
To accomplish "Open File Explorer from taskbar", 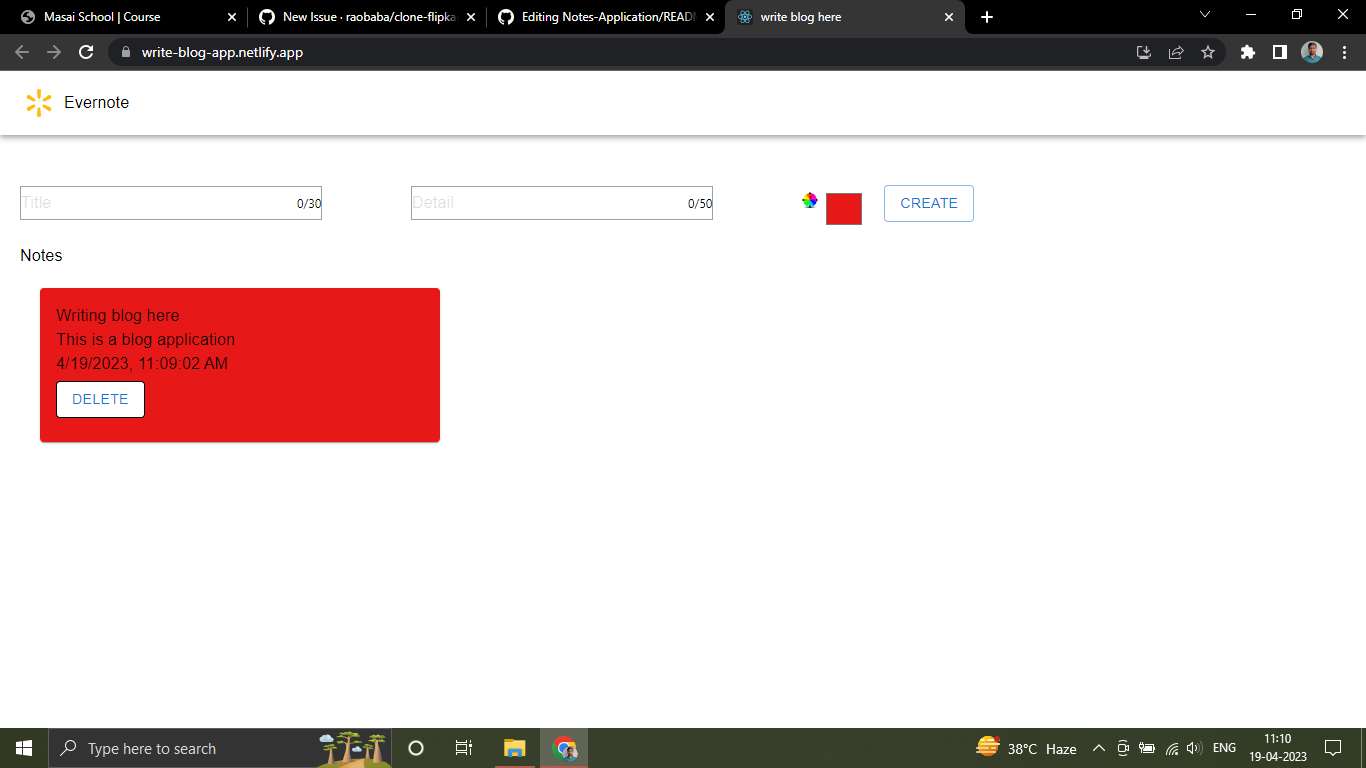I will tap(514, 748).
